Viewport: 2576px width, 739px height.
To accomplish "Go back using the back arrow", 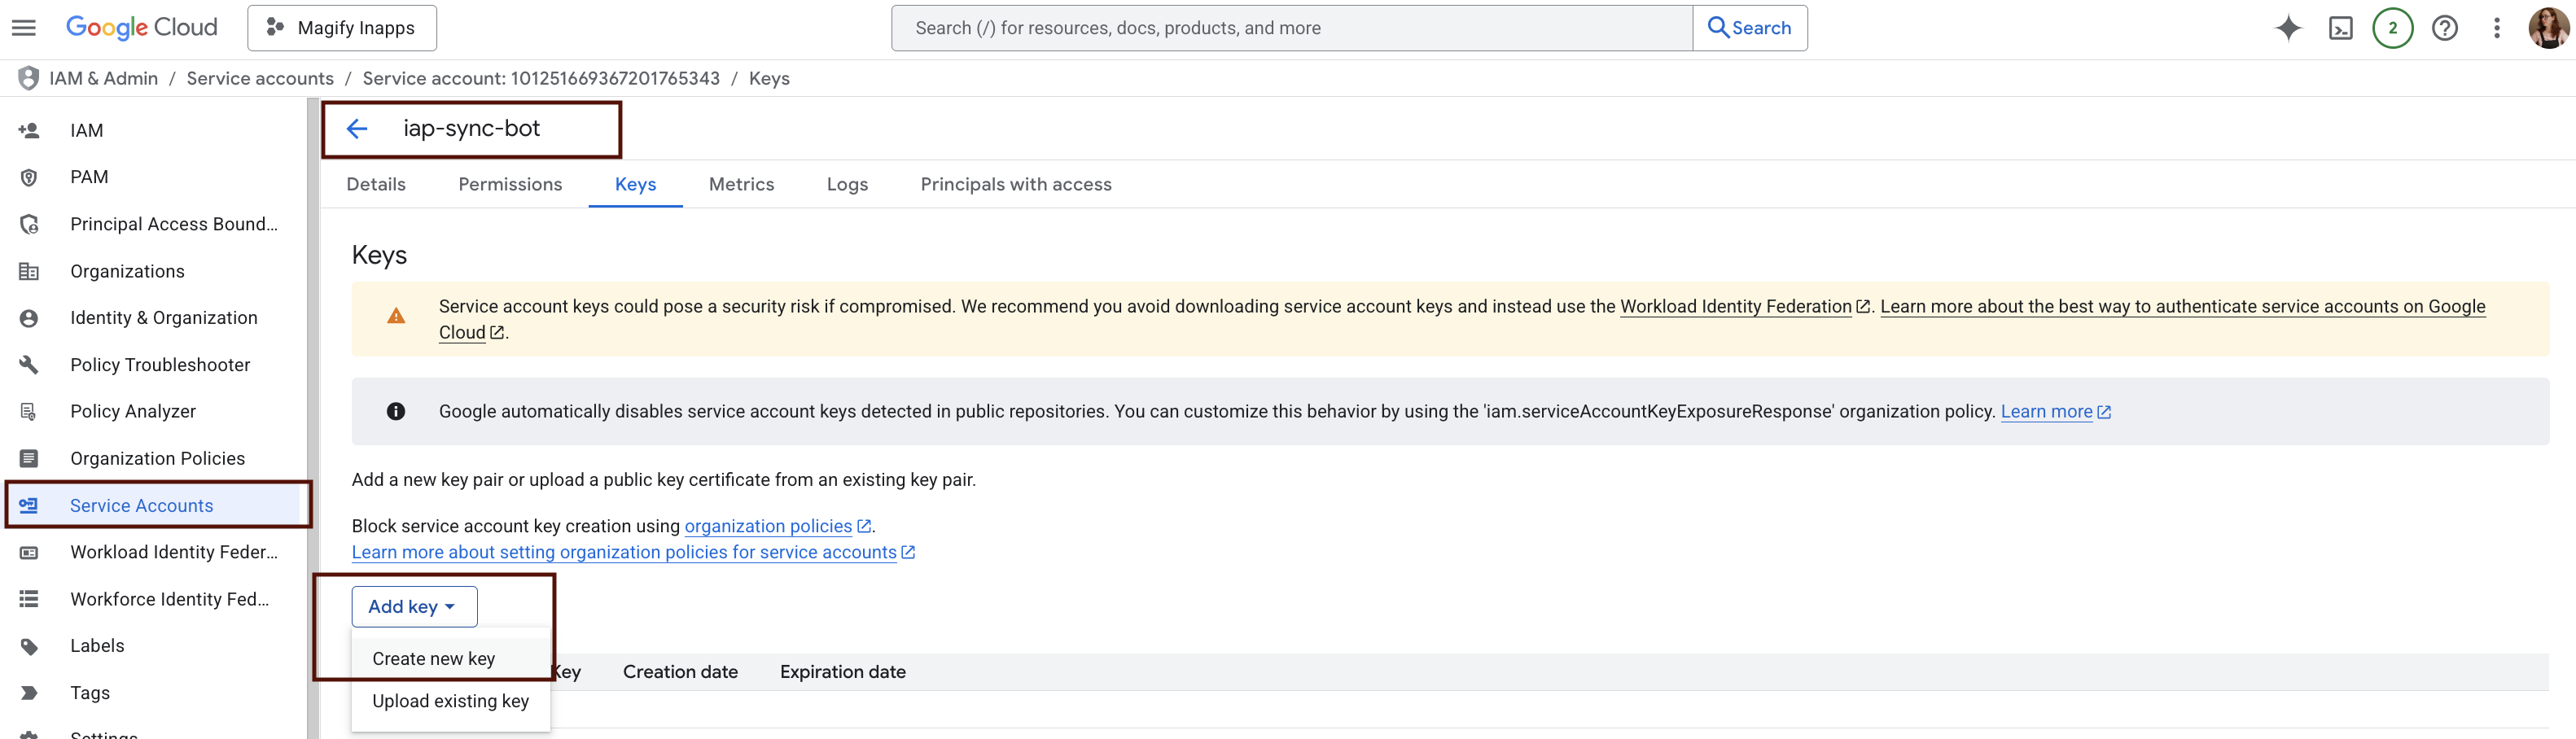I will [357, 128].
